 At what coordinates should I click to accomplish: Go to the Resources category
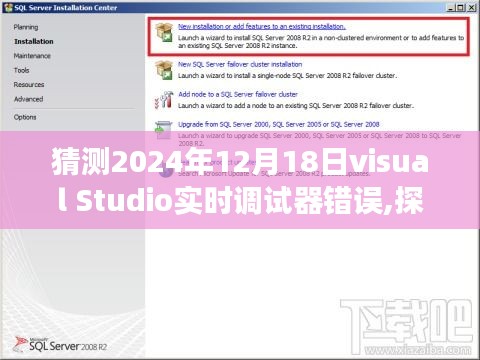29,84
